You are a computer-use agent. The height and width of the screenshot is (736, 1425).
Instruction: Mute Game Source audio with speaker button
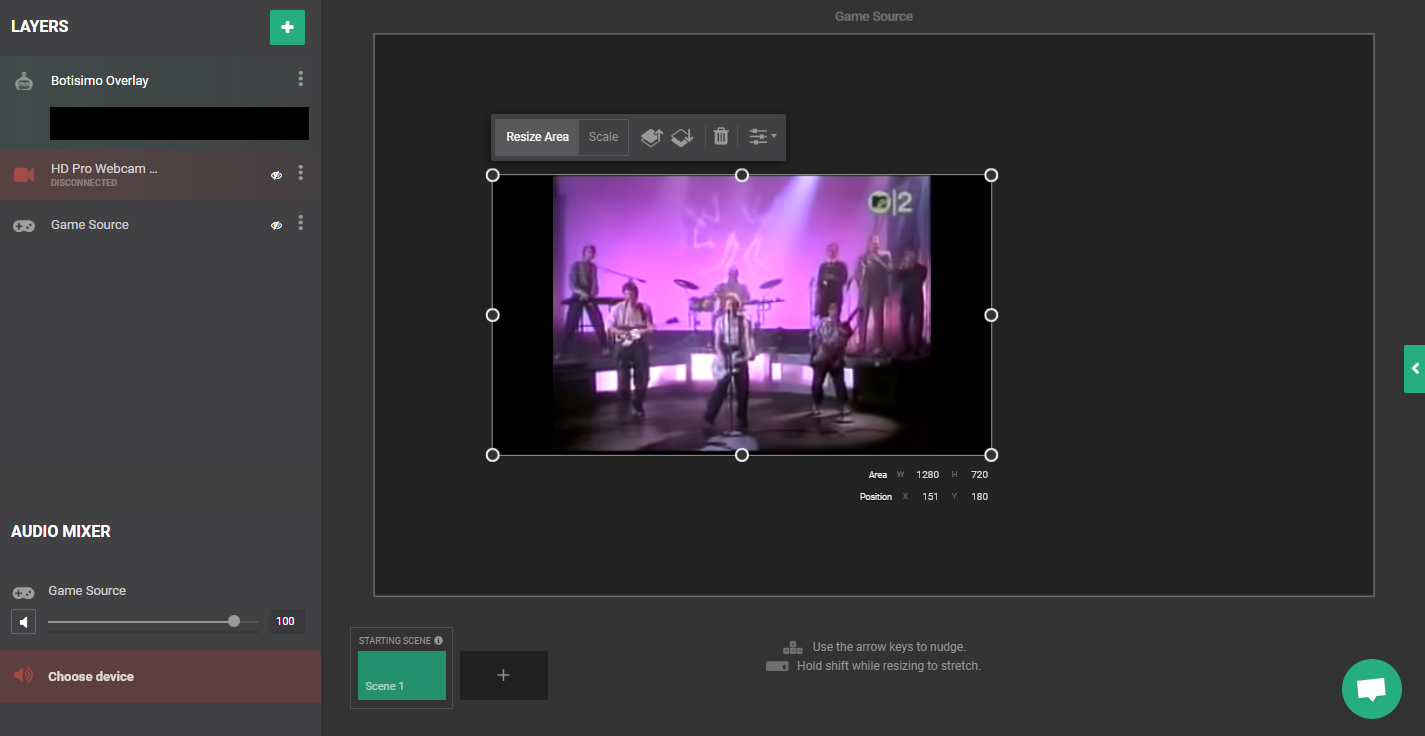click(23, 622)
